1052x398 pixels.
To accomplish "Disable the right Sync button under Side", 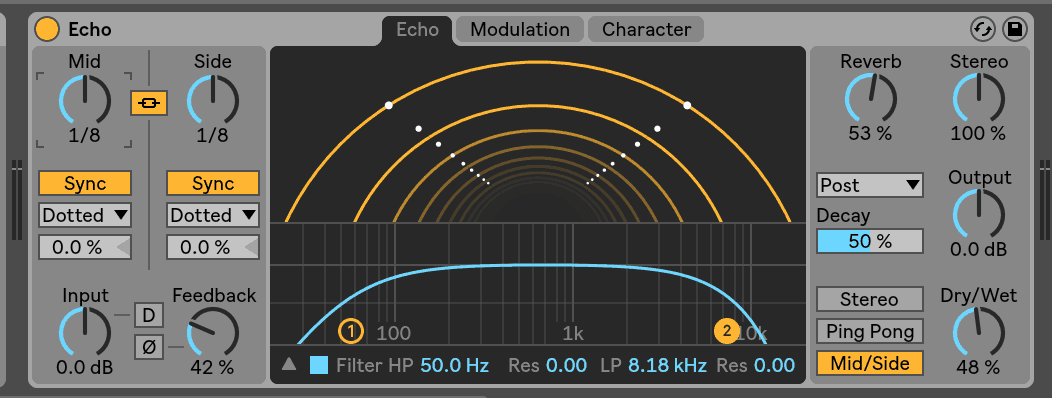I will click(x=213, y=183).
